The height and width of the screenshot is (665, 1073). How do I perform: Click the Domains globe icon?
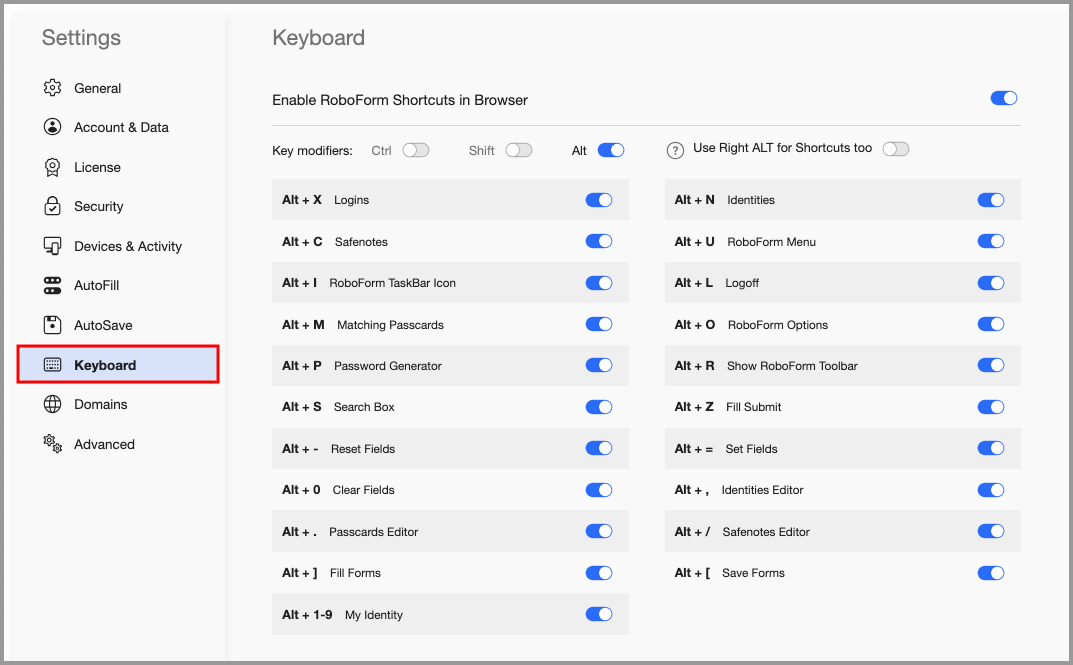click(x=52, y=404)
